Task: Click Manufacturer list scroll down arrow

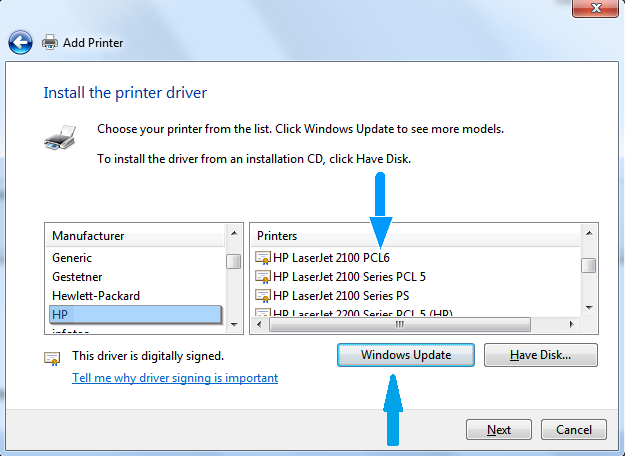Action: 234,324
